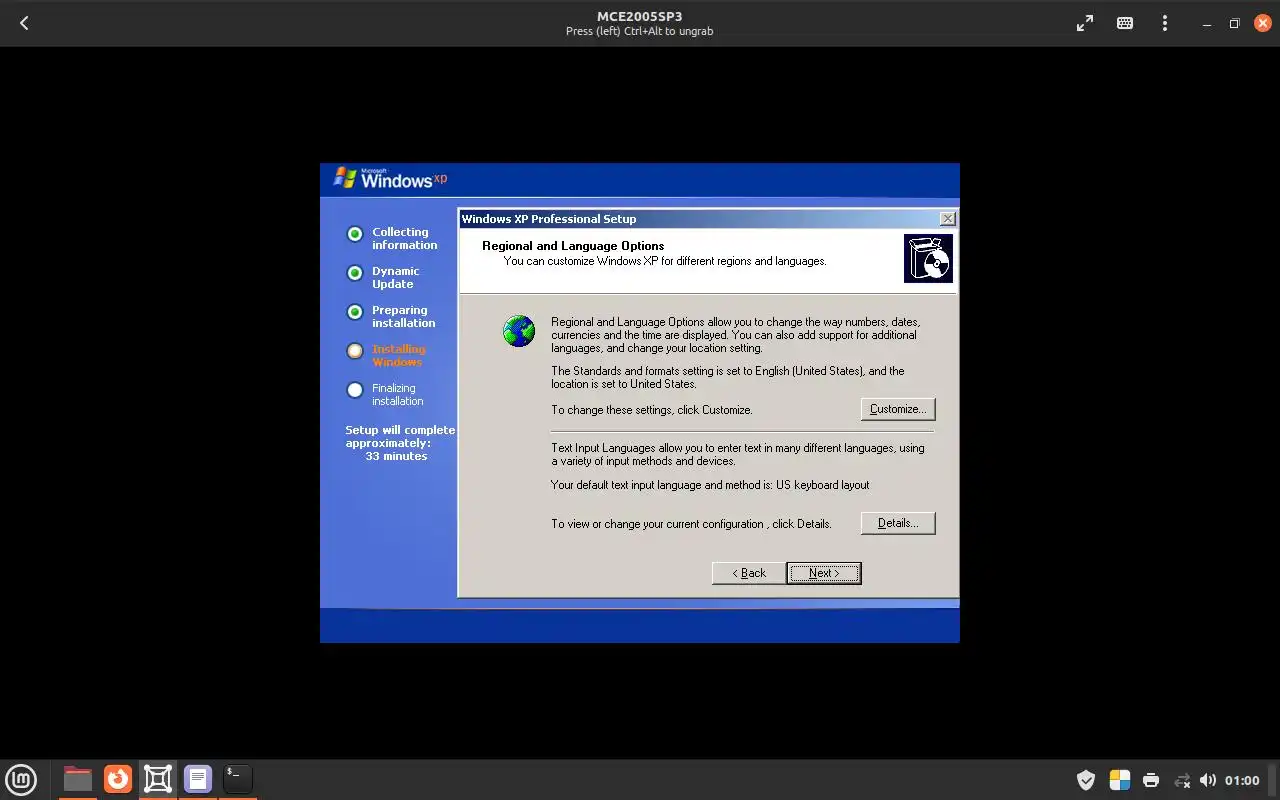Open the send key keyboard menu

[1125, 23]
